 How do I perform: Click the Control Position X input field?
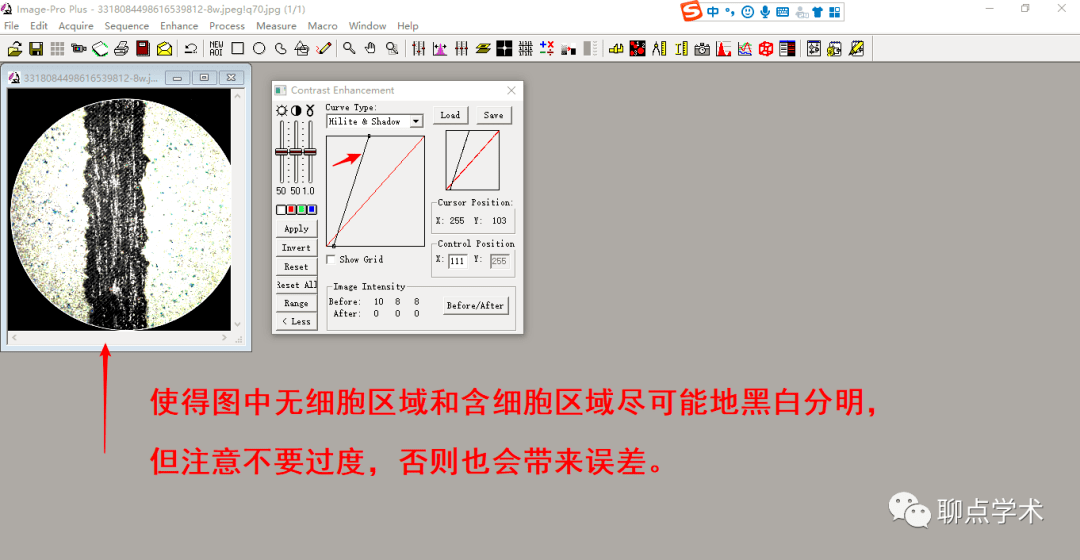(x=457, y=261)
